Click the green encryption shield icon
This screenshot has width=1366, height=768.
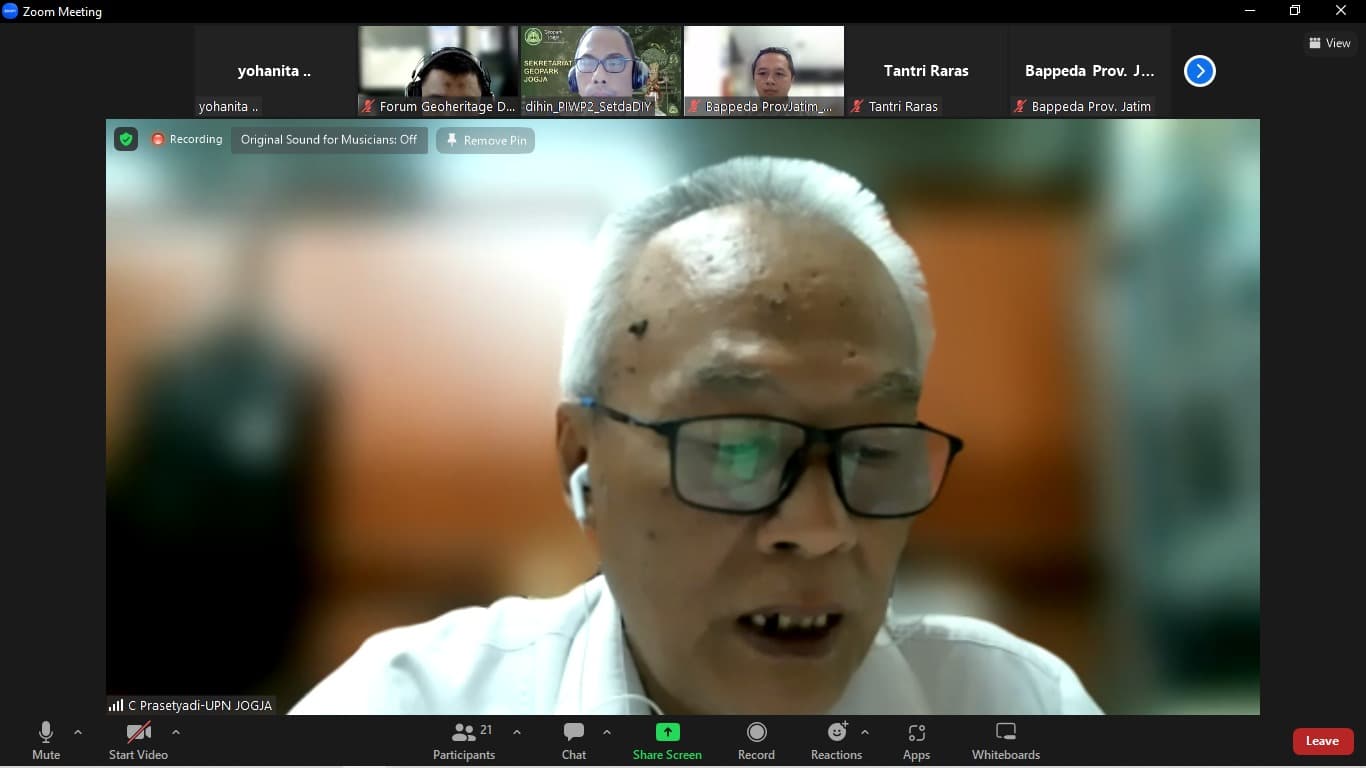pos(126,139)
